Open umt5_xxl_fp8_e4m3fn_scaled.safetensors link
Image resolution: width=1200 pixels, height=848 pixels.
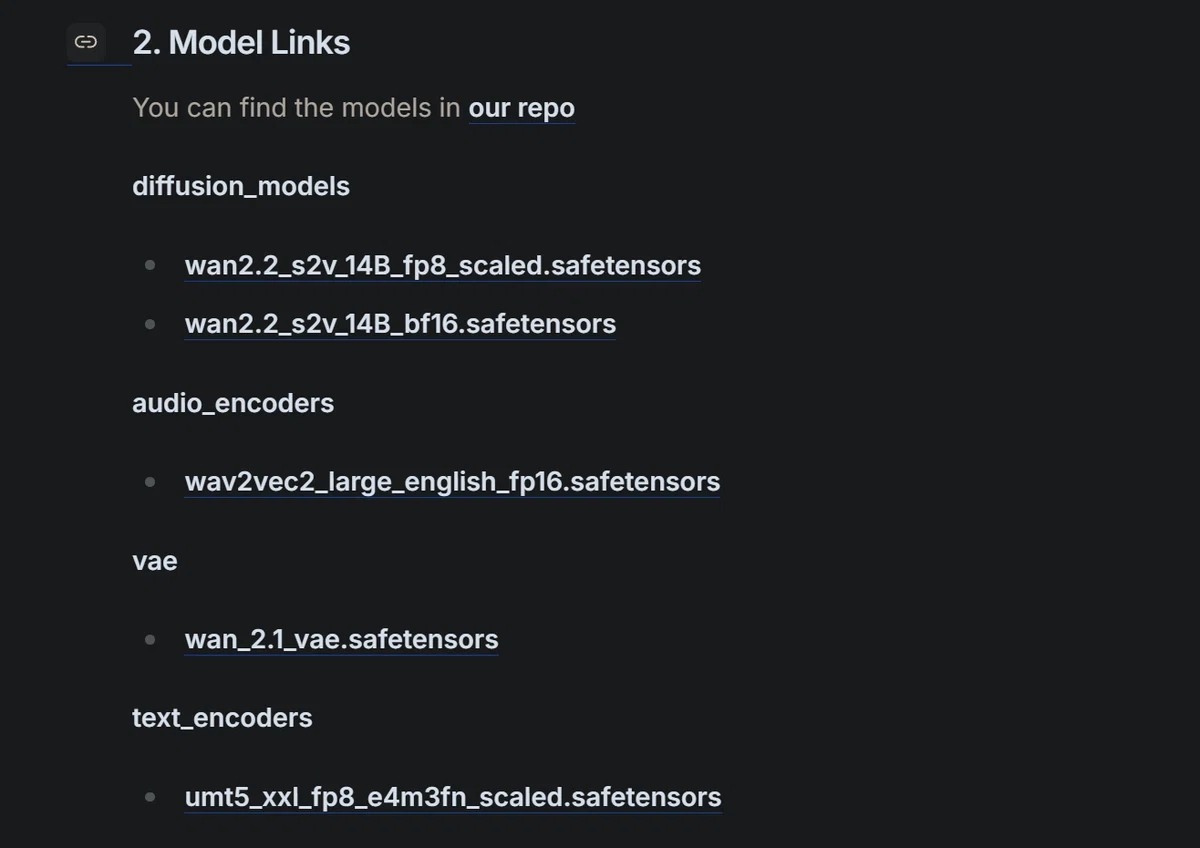pos(453,797)
